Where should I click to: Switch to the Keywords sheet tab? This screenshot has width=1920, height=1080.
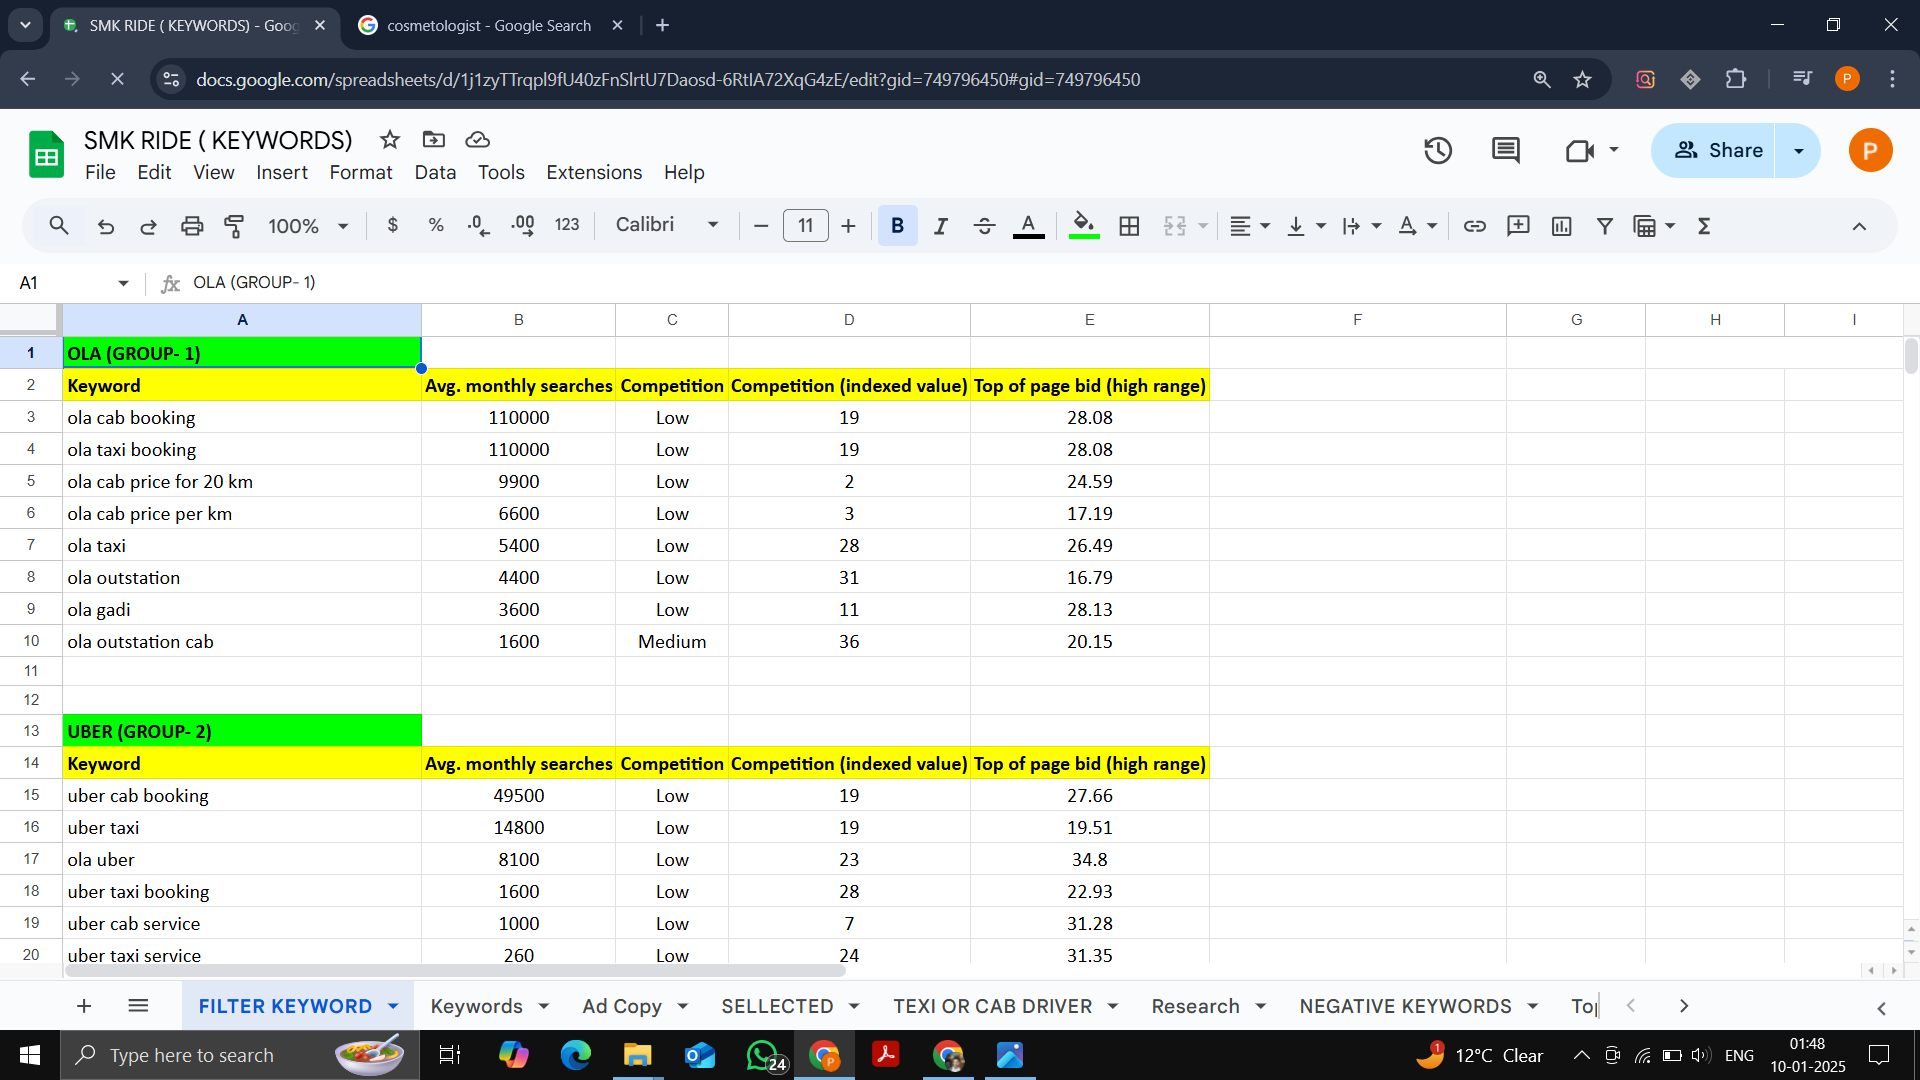point(477,1006)
